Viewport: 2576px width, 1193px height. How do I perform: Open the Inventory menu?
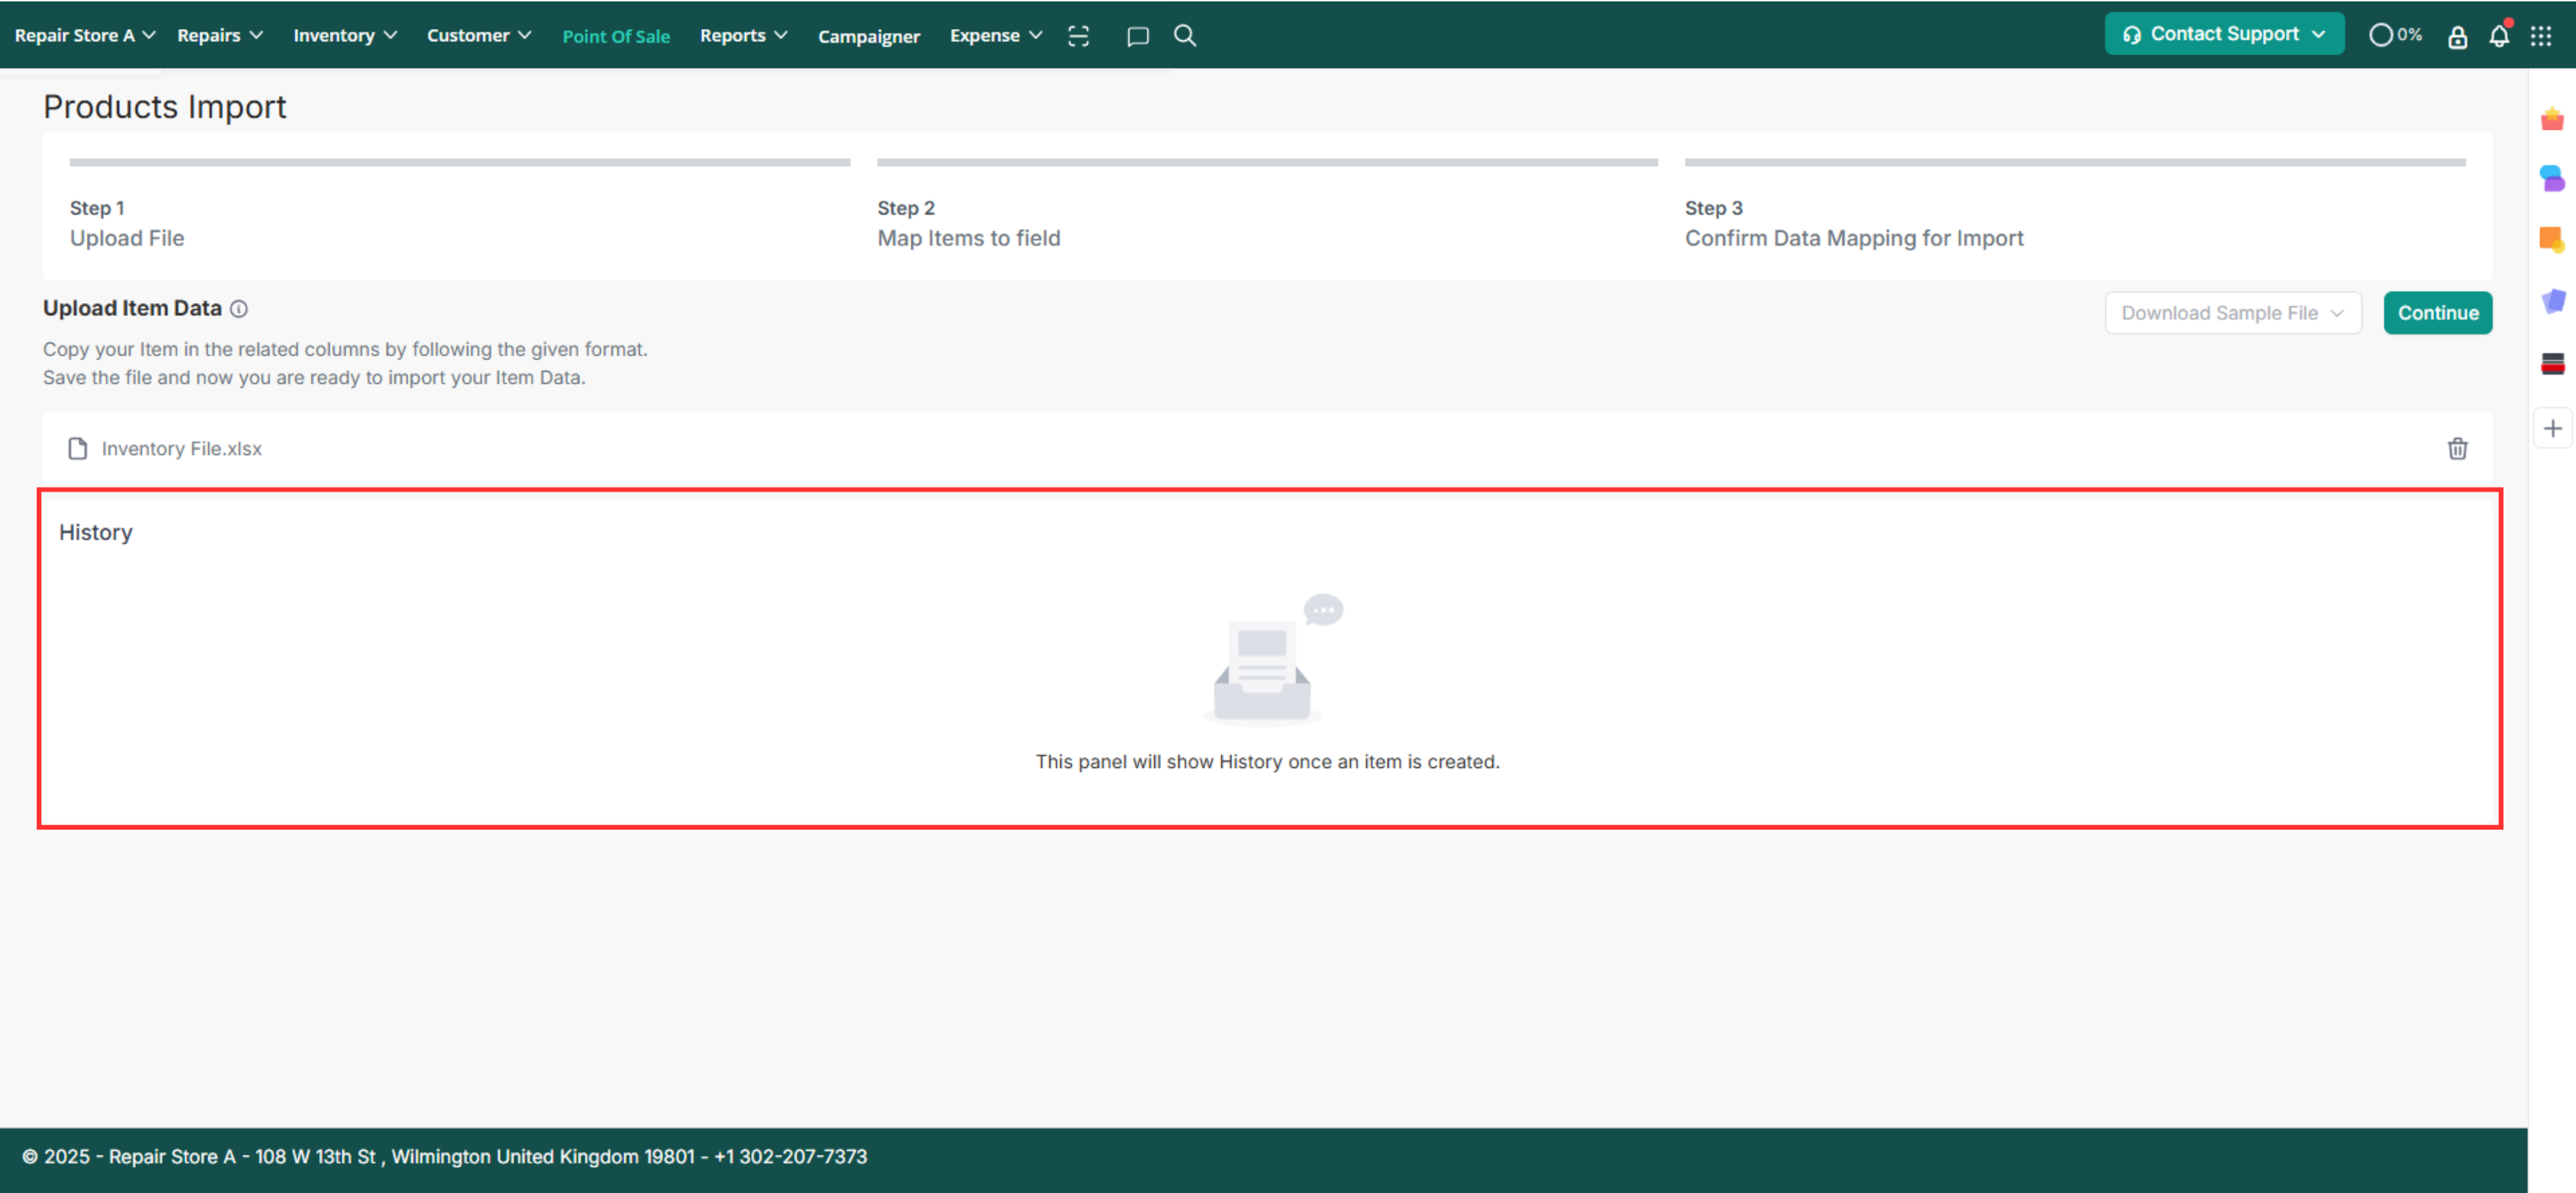(344, 35)
